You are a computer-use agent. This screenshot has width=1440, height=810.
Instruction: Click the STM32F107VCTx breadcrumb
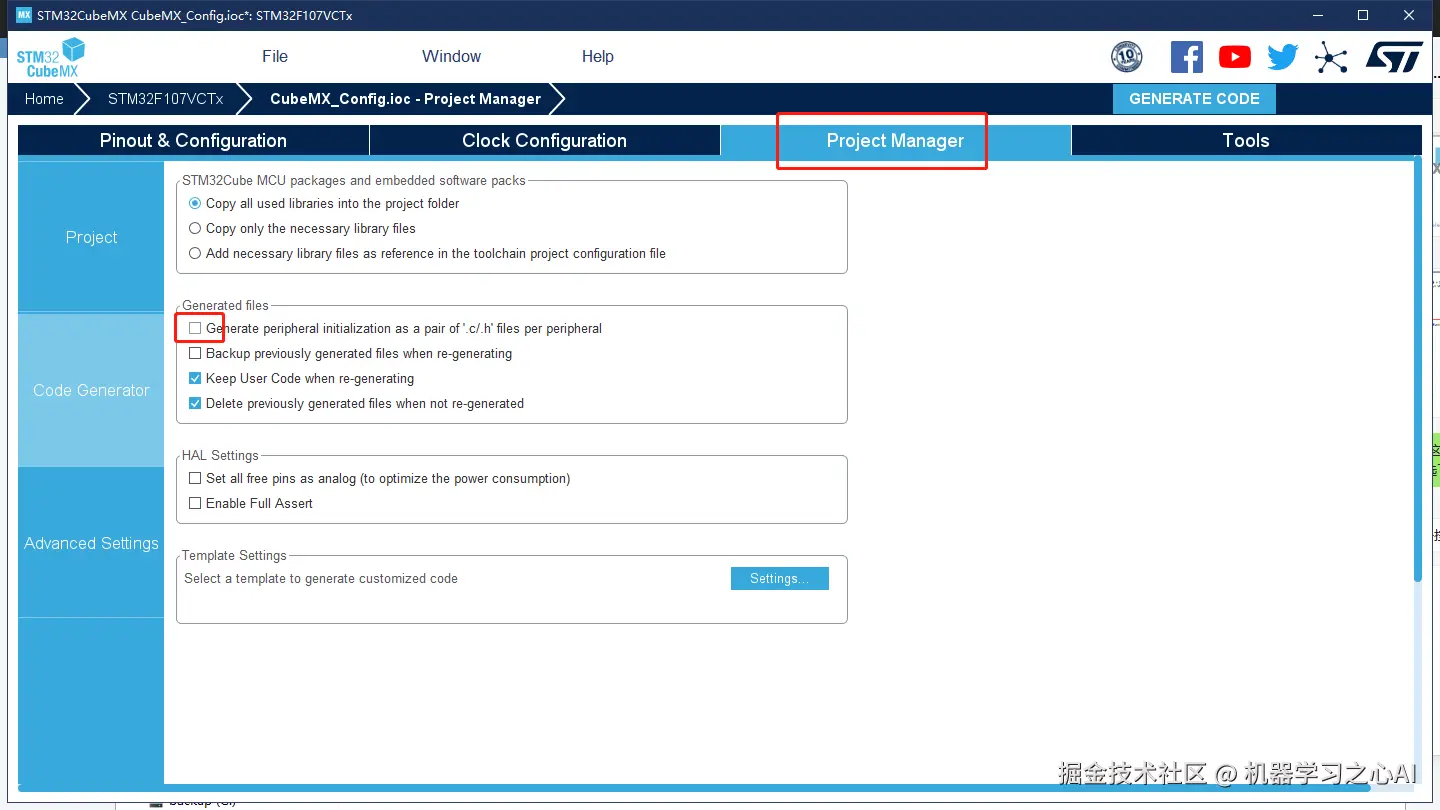[166, 99]
